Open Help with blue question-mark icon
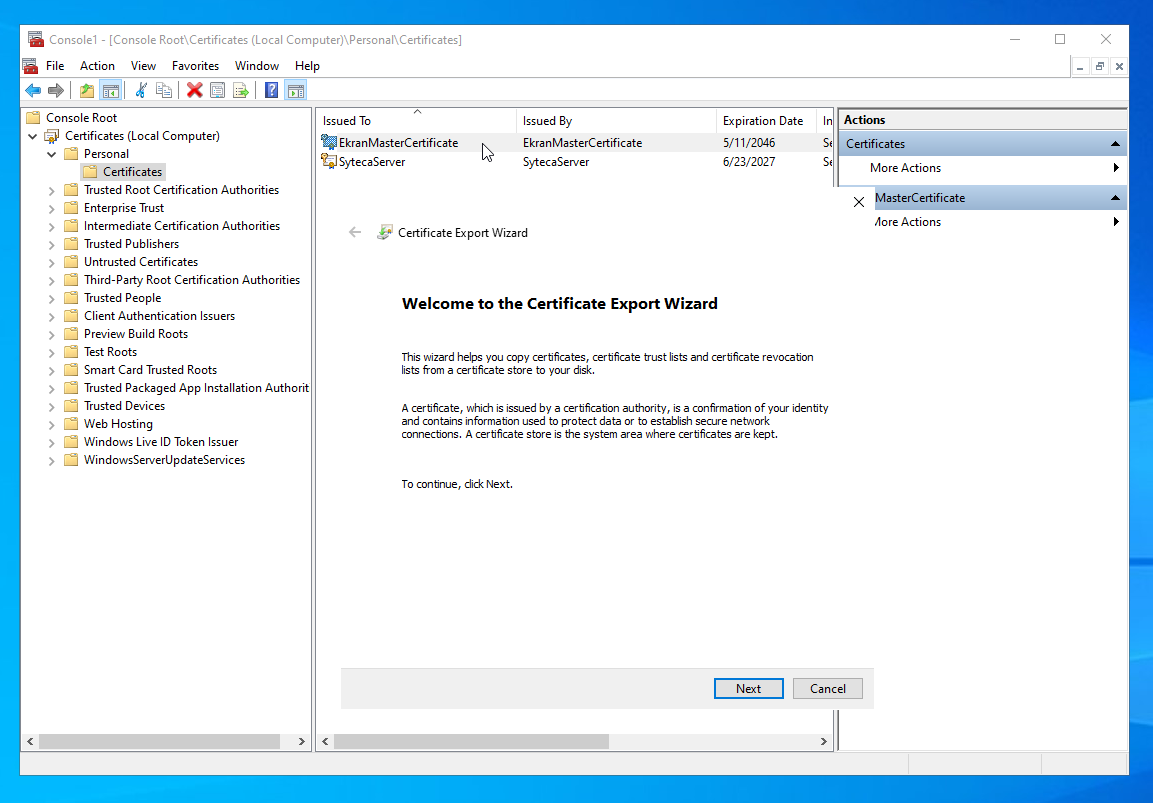 tap(271, 90)
